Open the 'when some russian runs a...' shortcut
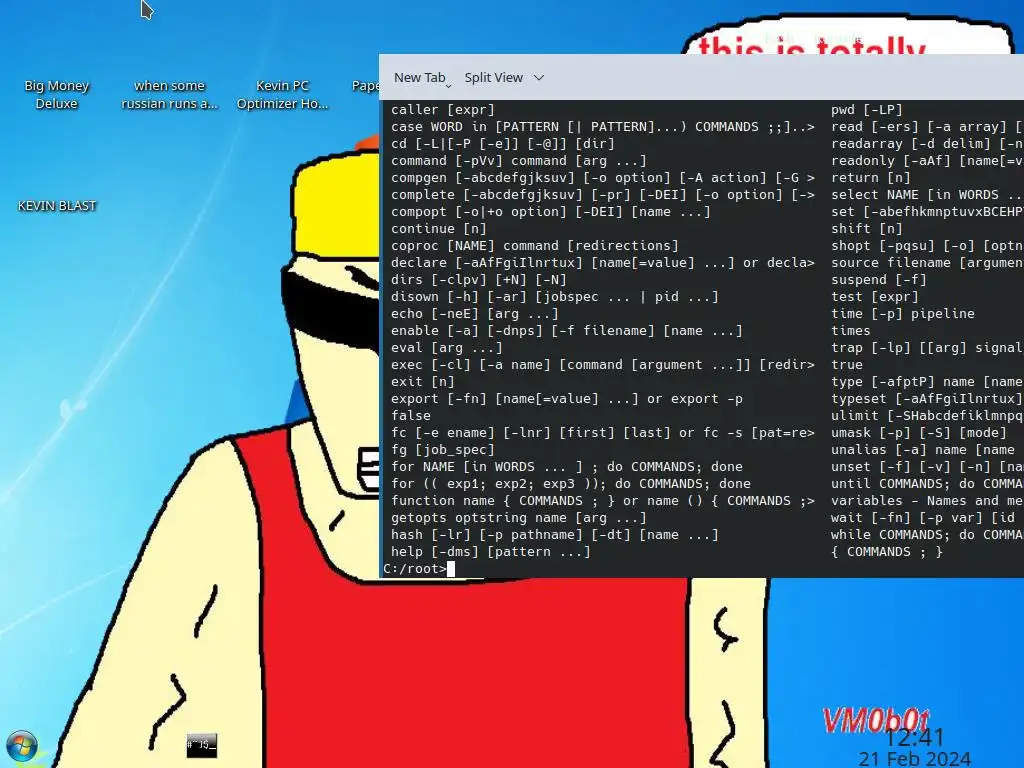Image resolution: width=1024 pixels, height=768 pixels. coord(169,94)
